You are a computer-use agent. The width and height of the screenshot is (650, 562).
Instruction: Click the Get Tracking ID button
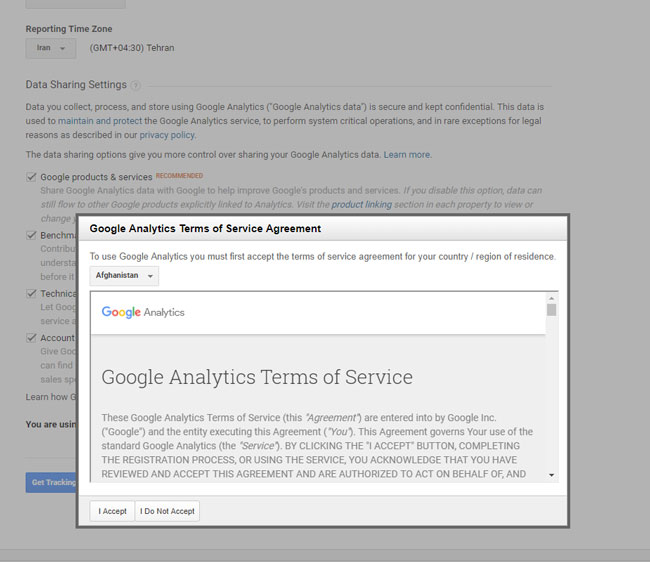[x=51, y=482]
